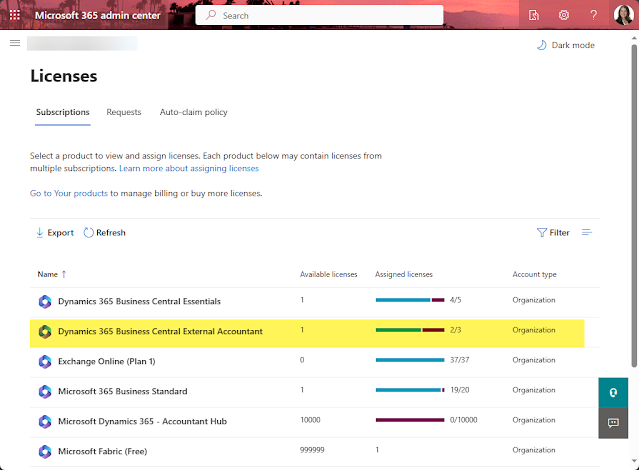Click the Refresh circular arrow icon
The height and width of the screenshot is (470, 639).
click(88, 233)
